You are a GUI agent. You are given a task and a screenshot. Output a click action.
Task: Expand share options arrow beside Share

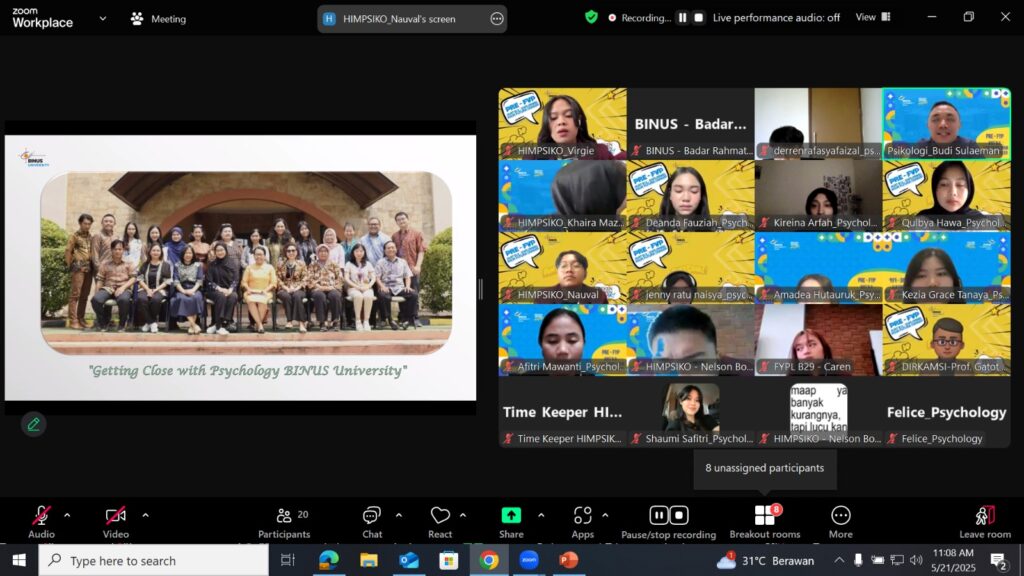pyautogui.click(x=541, y=515)
